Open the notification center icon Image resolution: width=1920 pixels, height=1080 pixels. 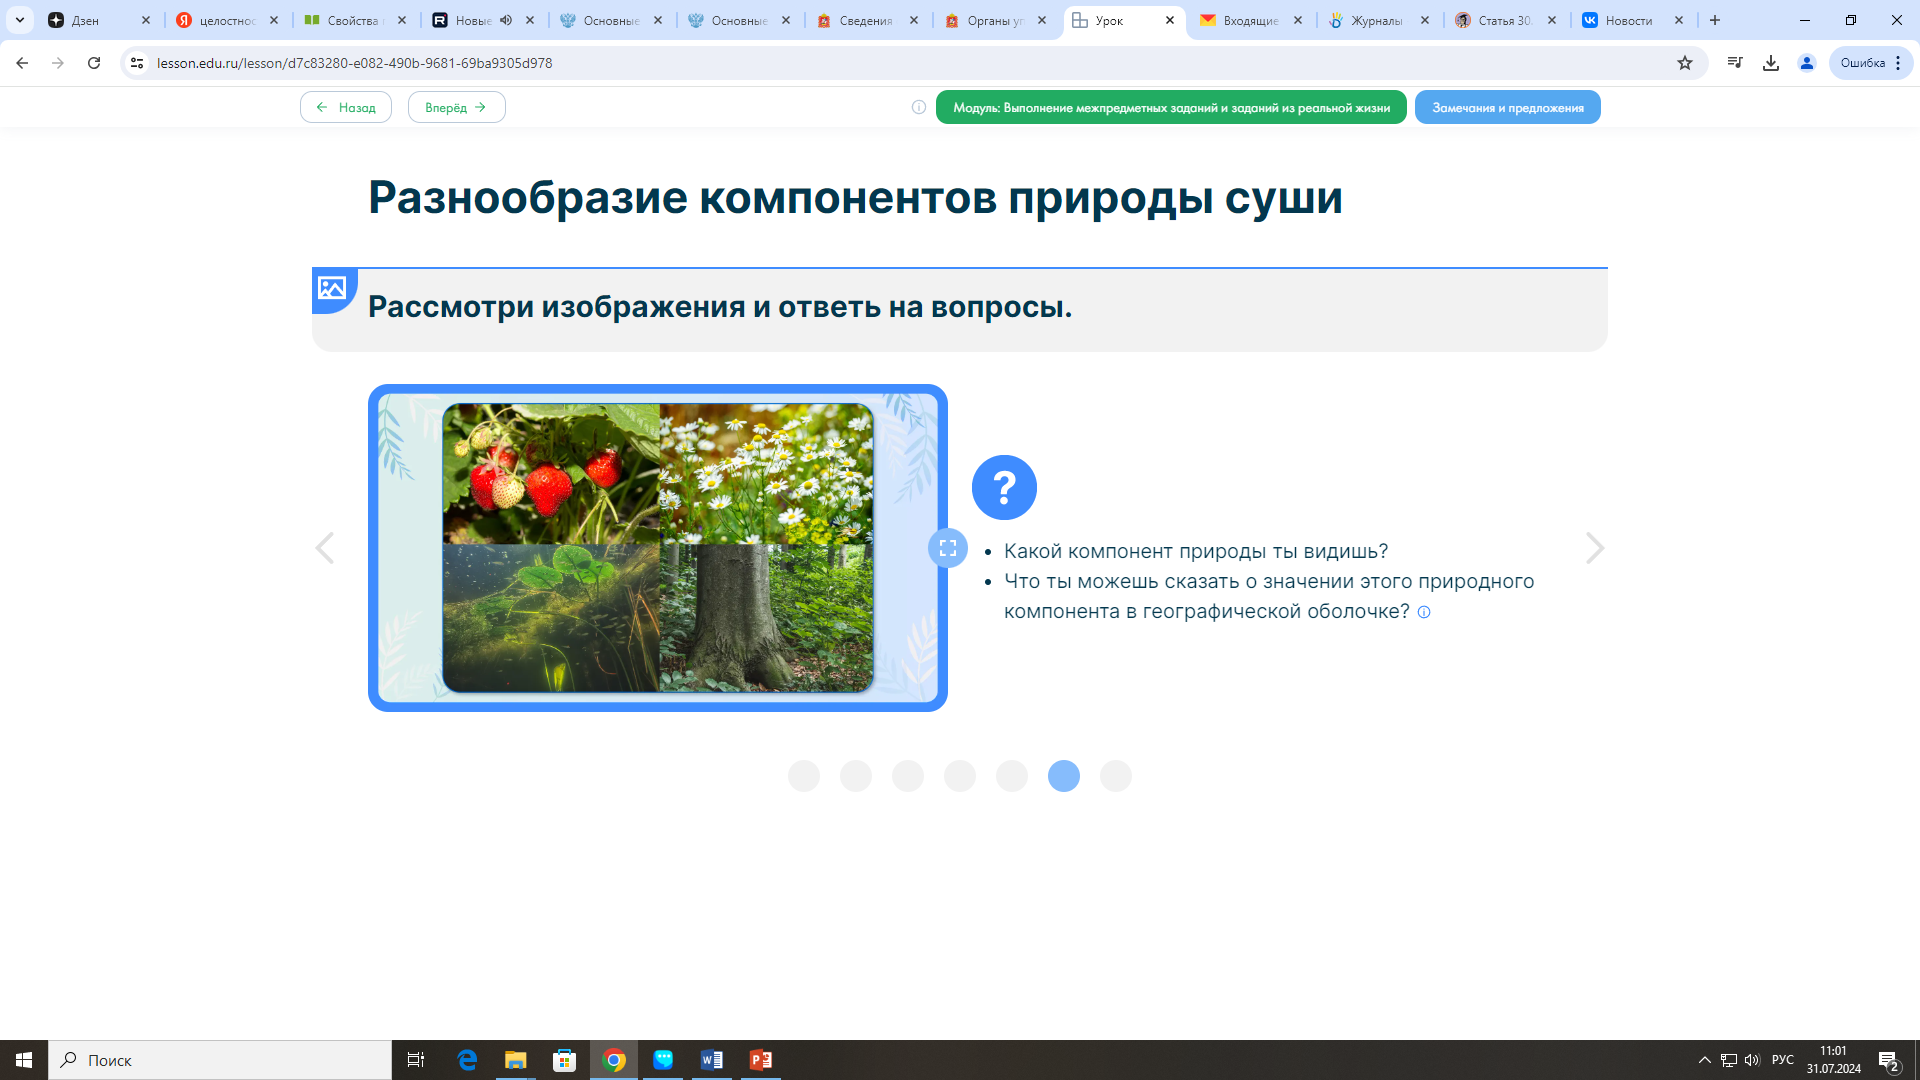(x=1889, y=1060)
